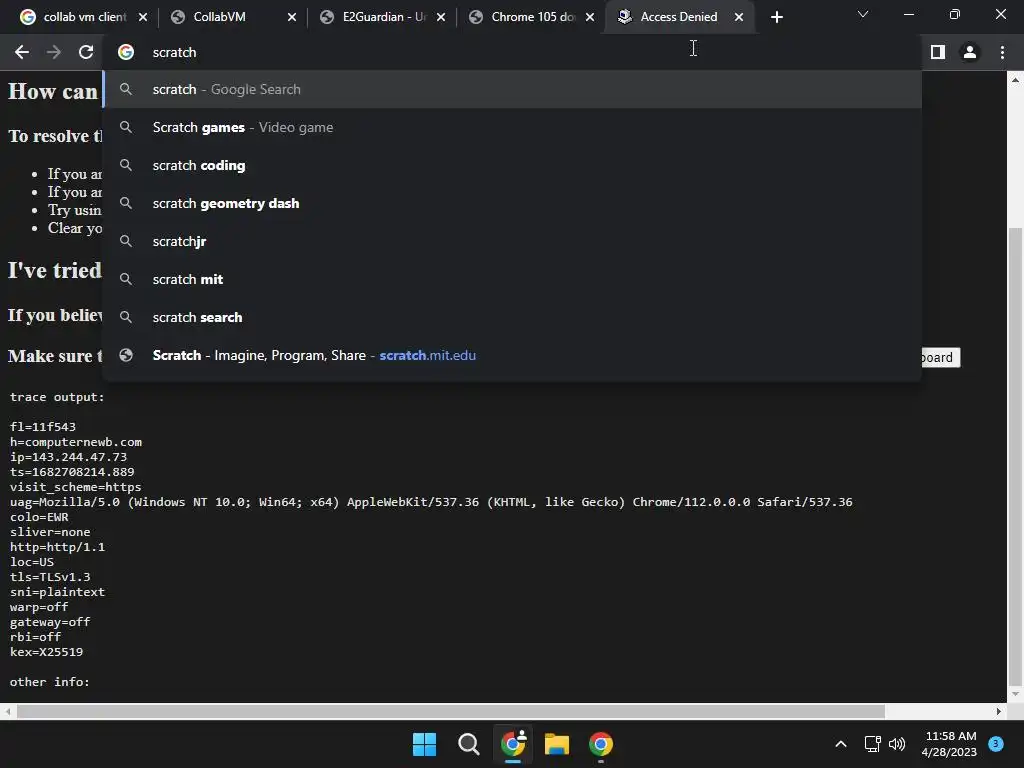Close the collab vm client tab
This screenshot has height=768, width=1024.
143,17
